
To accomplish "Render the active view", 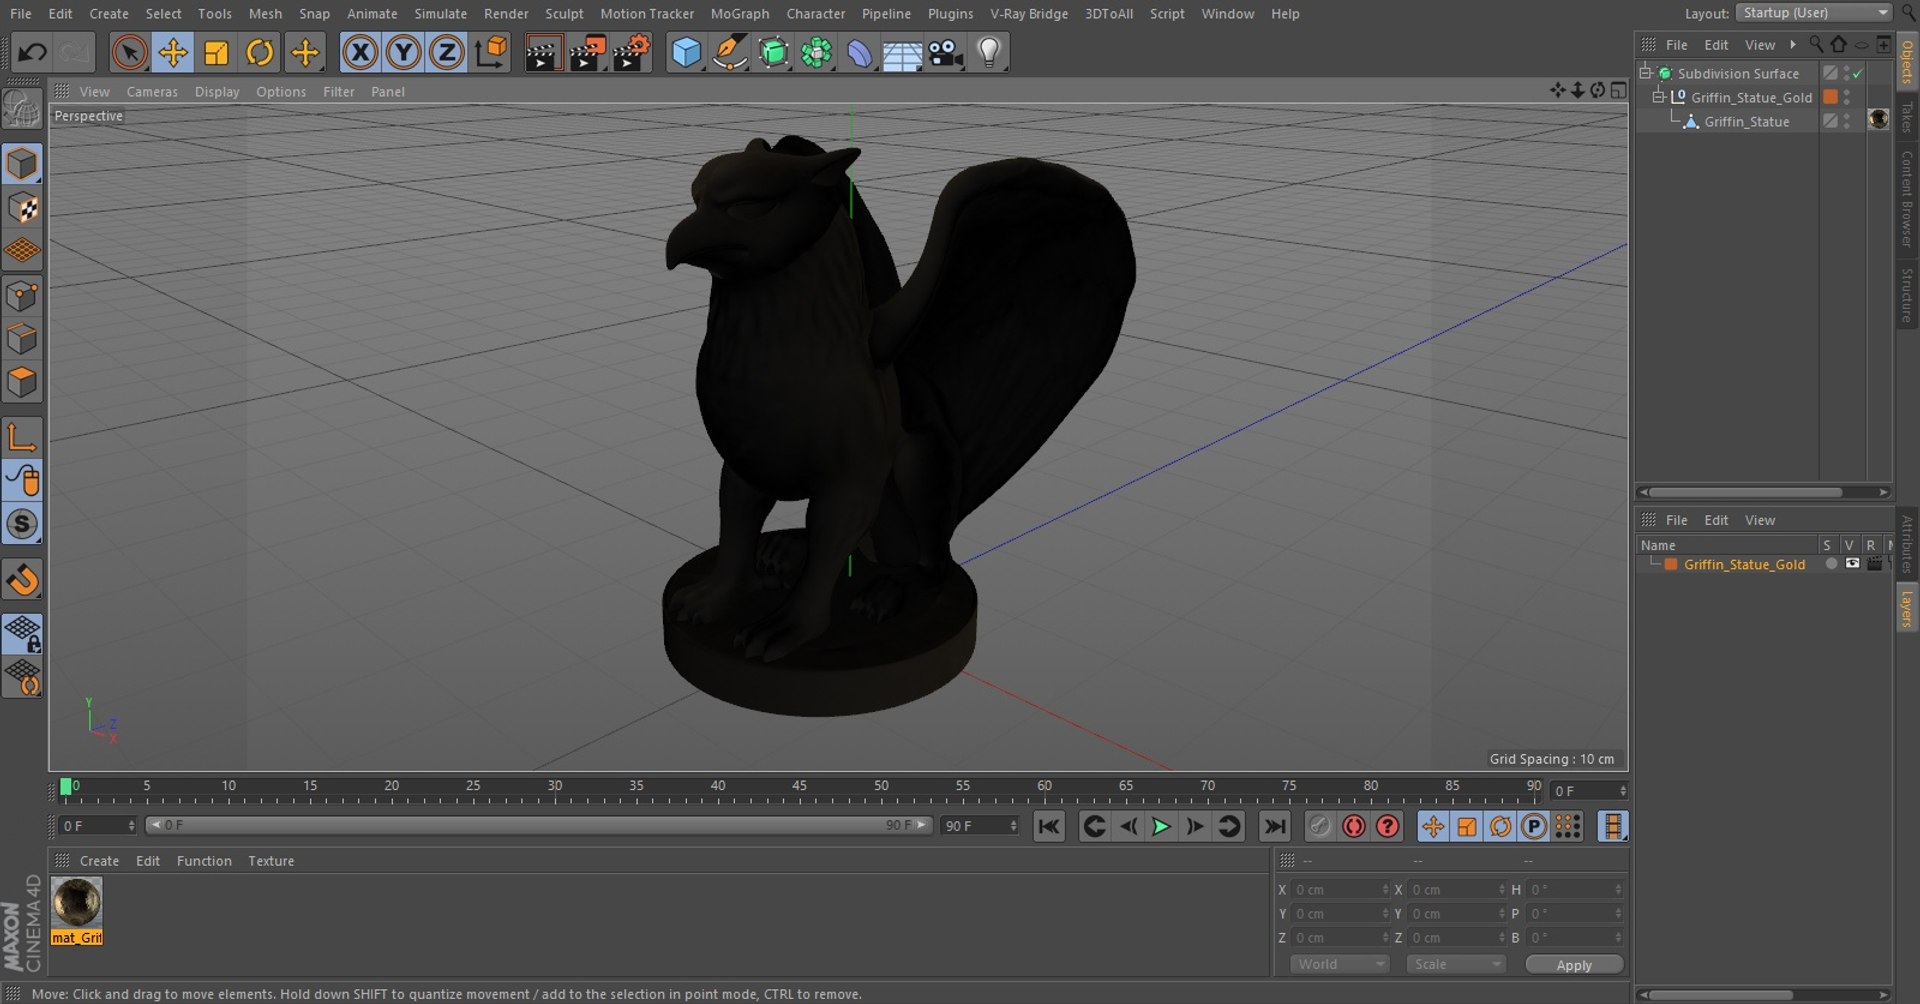I will point(543,52).
